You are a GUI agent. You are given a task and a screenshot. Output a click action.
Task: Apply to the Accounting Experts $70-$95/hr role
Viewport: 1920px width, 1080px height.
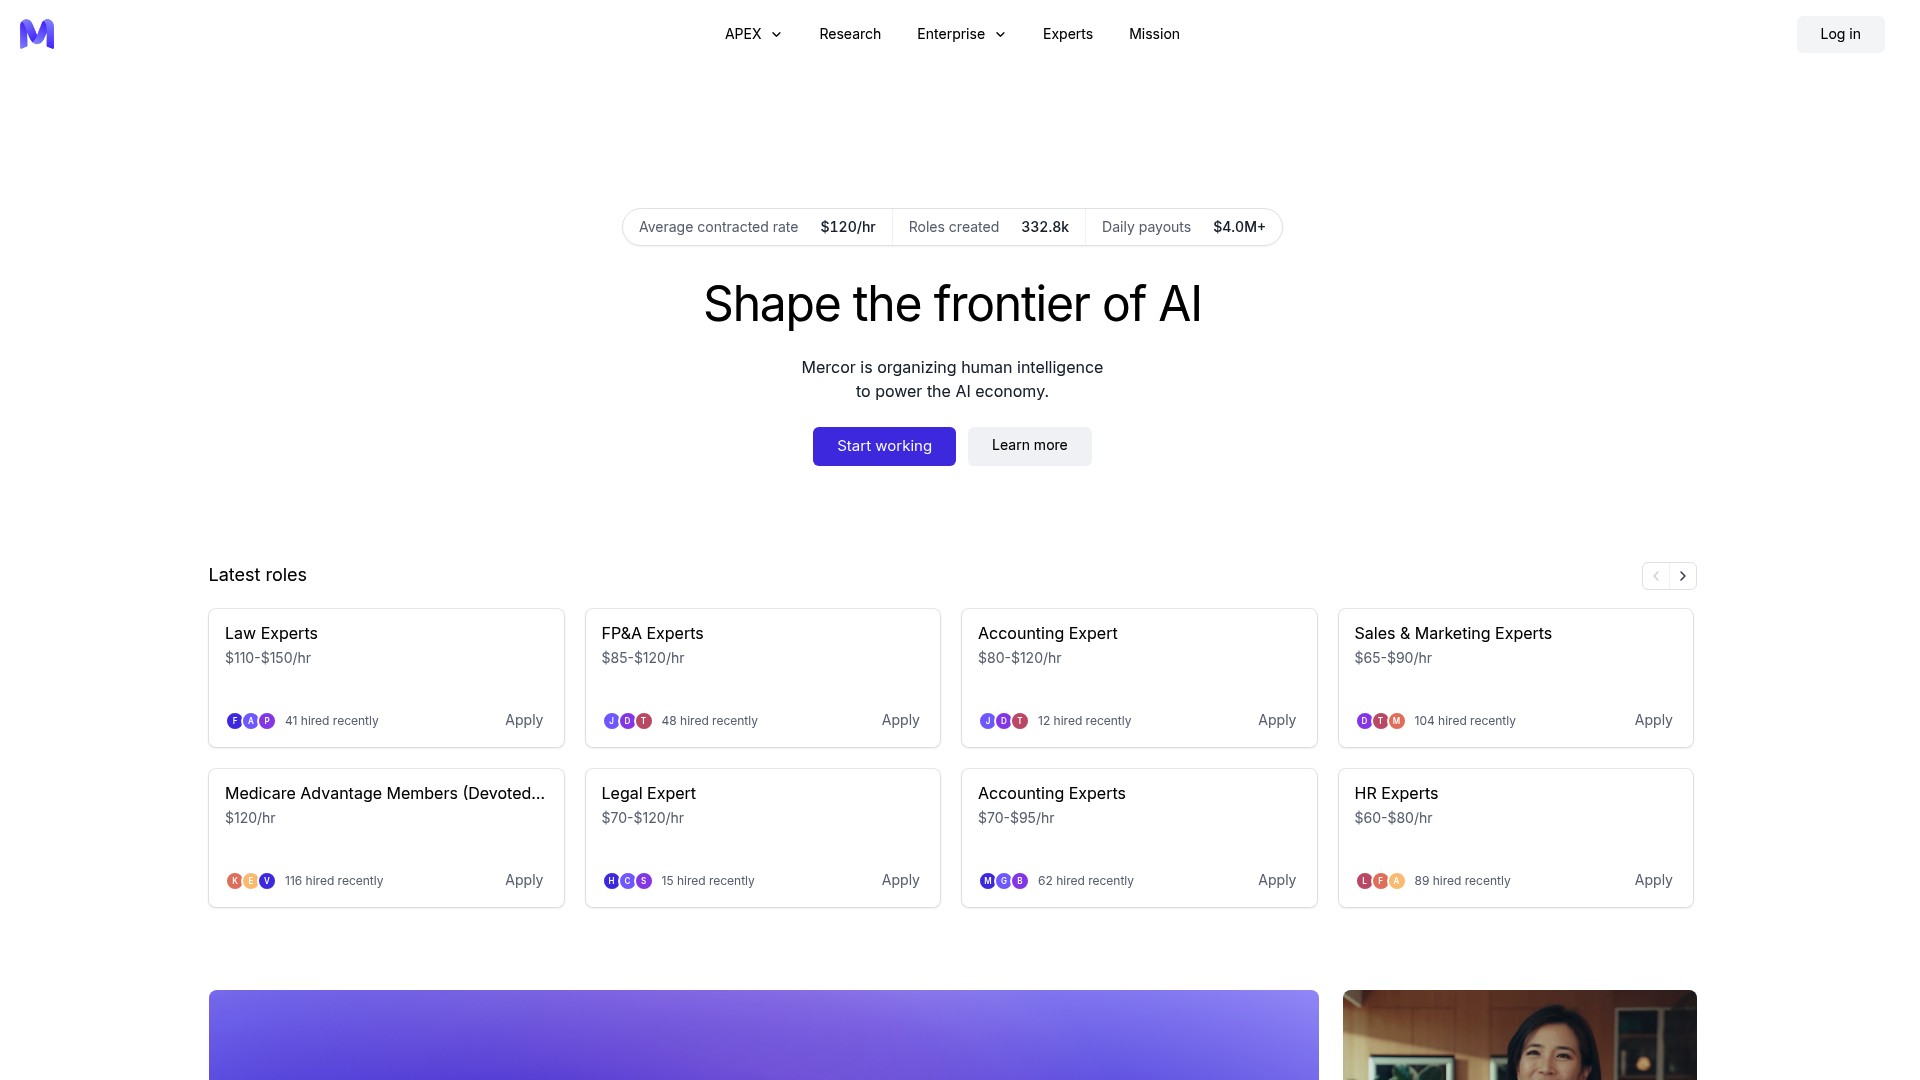click(x=1277, y=880)
